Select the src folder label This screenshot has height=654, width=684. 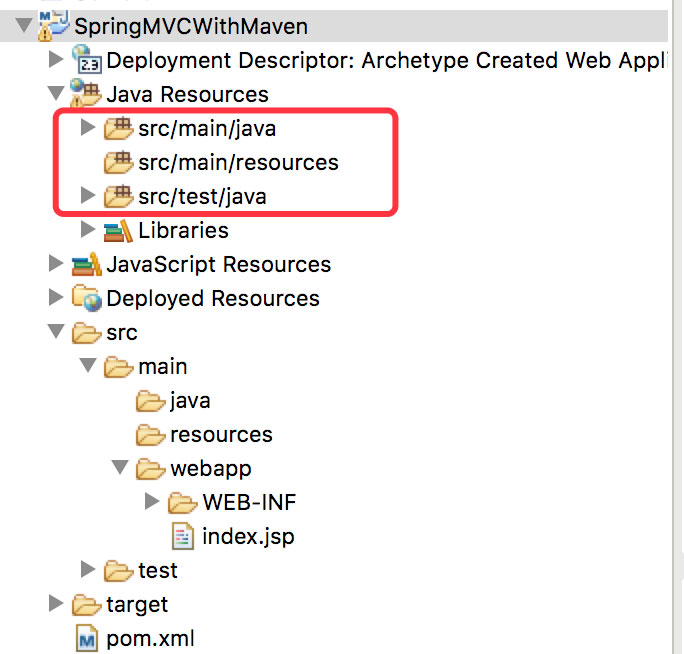point(122,333)
